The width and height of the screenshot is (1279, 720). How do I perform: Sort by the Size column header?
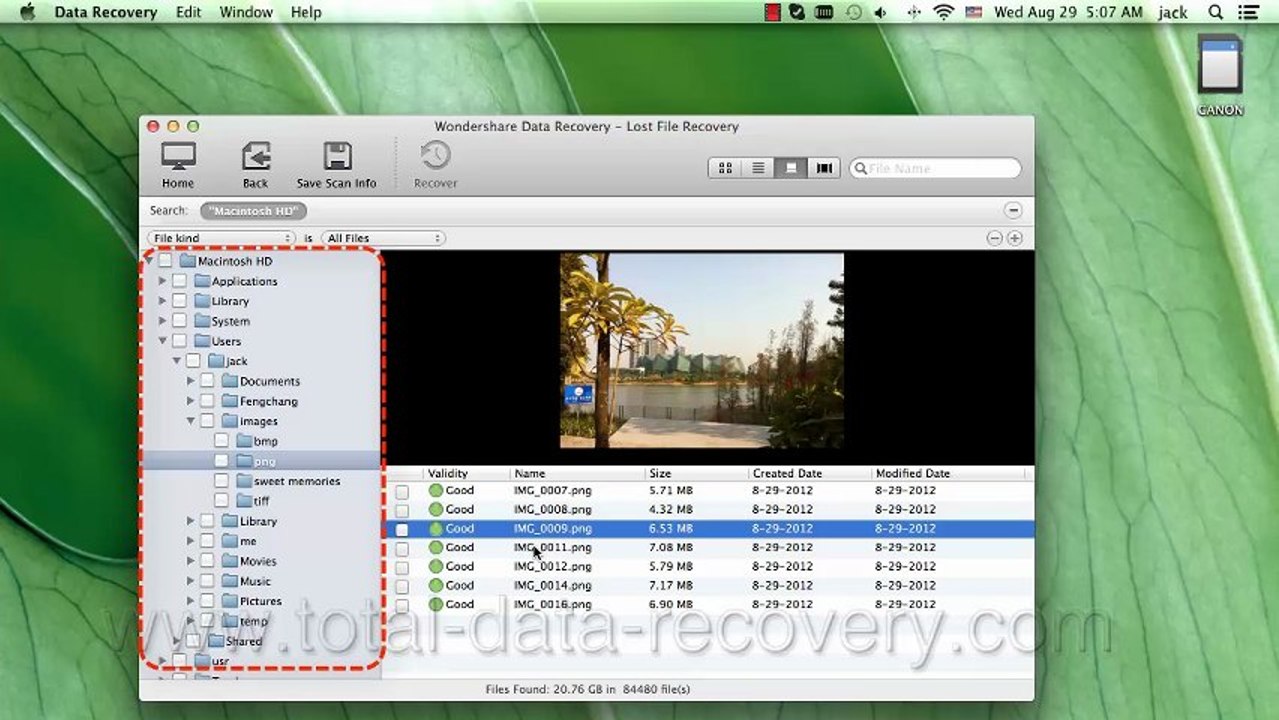pyautogui.click(x=697, y=473)
